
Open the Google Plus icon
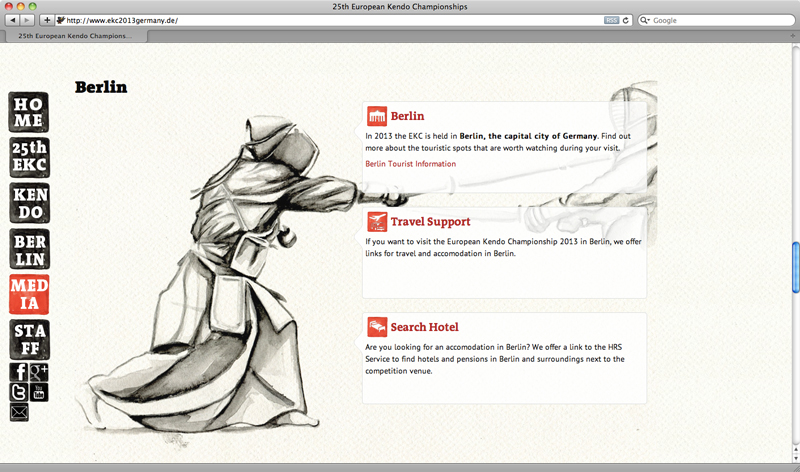[x=39, y=372]
